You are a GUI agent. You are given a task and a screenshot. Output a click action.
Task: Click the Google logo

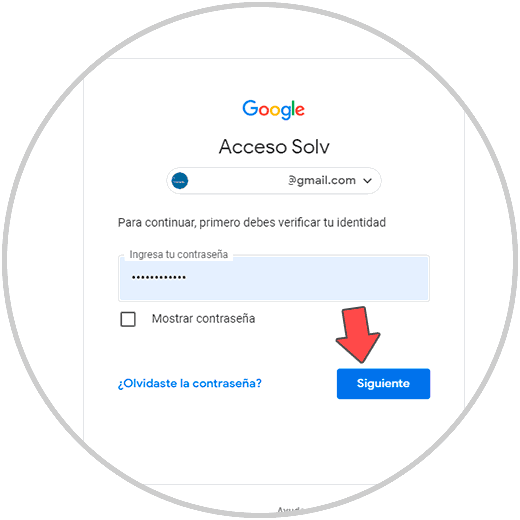[273, 109]
